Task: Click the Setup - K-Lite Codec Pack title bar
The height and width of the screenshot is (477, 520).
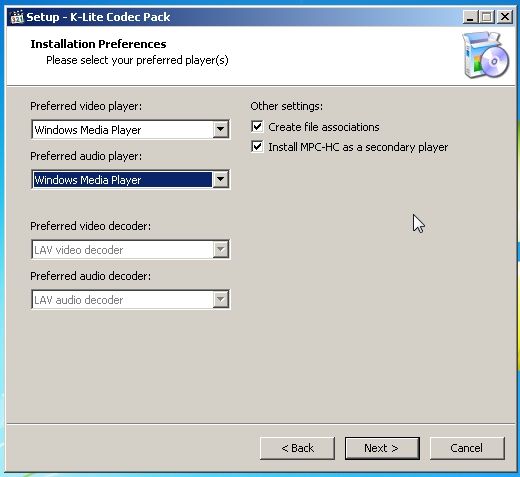Action: [233, 17]
